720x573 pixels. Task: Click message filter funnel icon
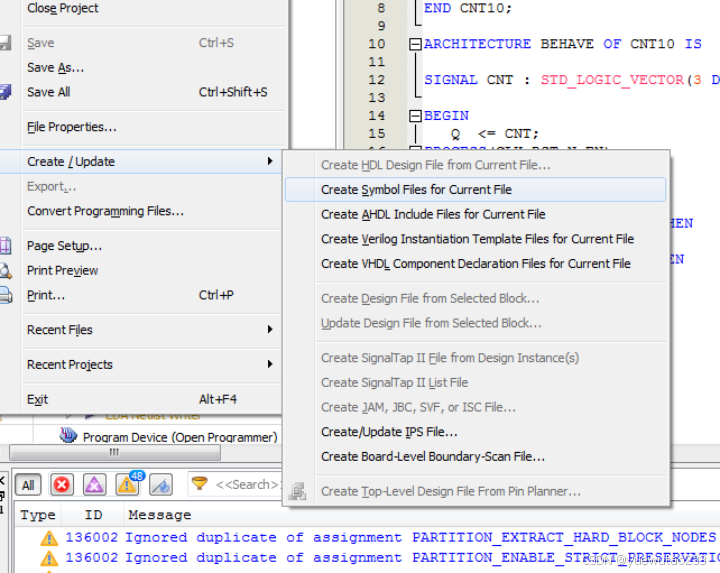coord(199,483)
